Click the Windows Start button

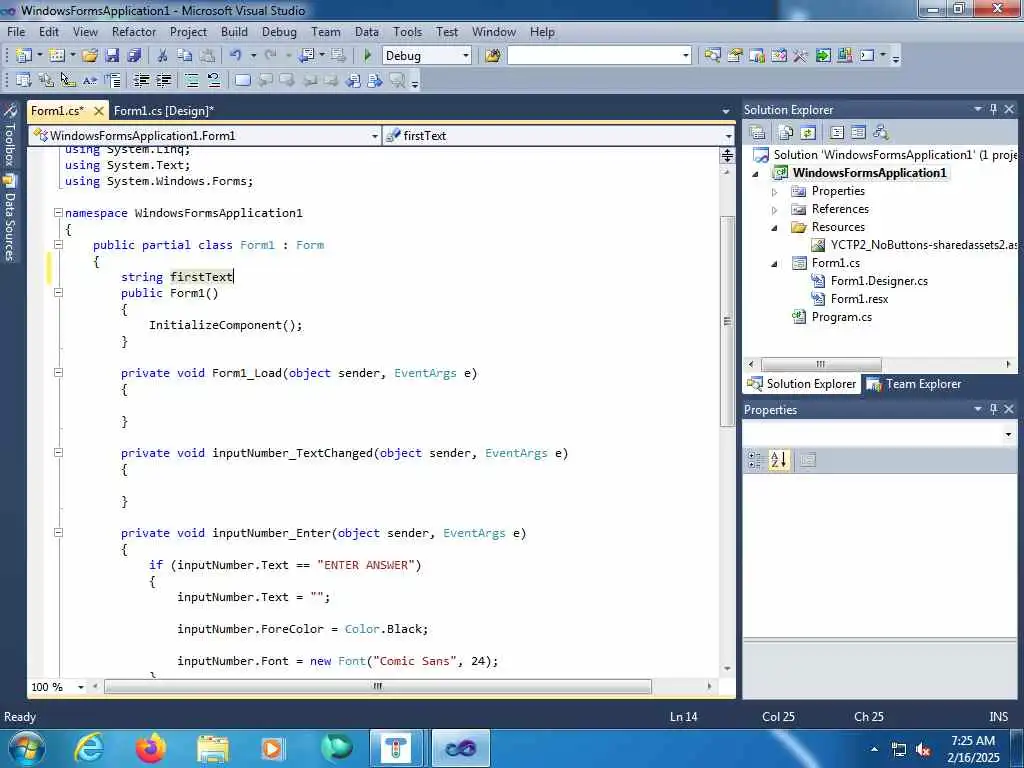pos(26,748)
